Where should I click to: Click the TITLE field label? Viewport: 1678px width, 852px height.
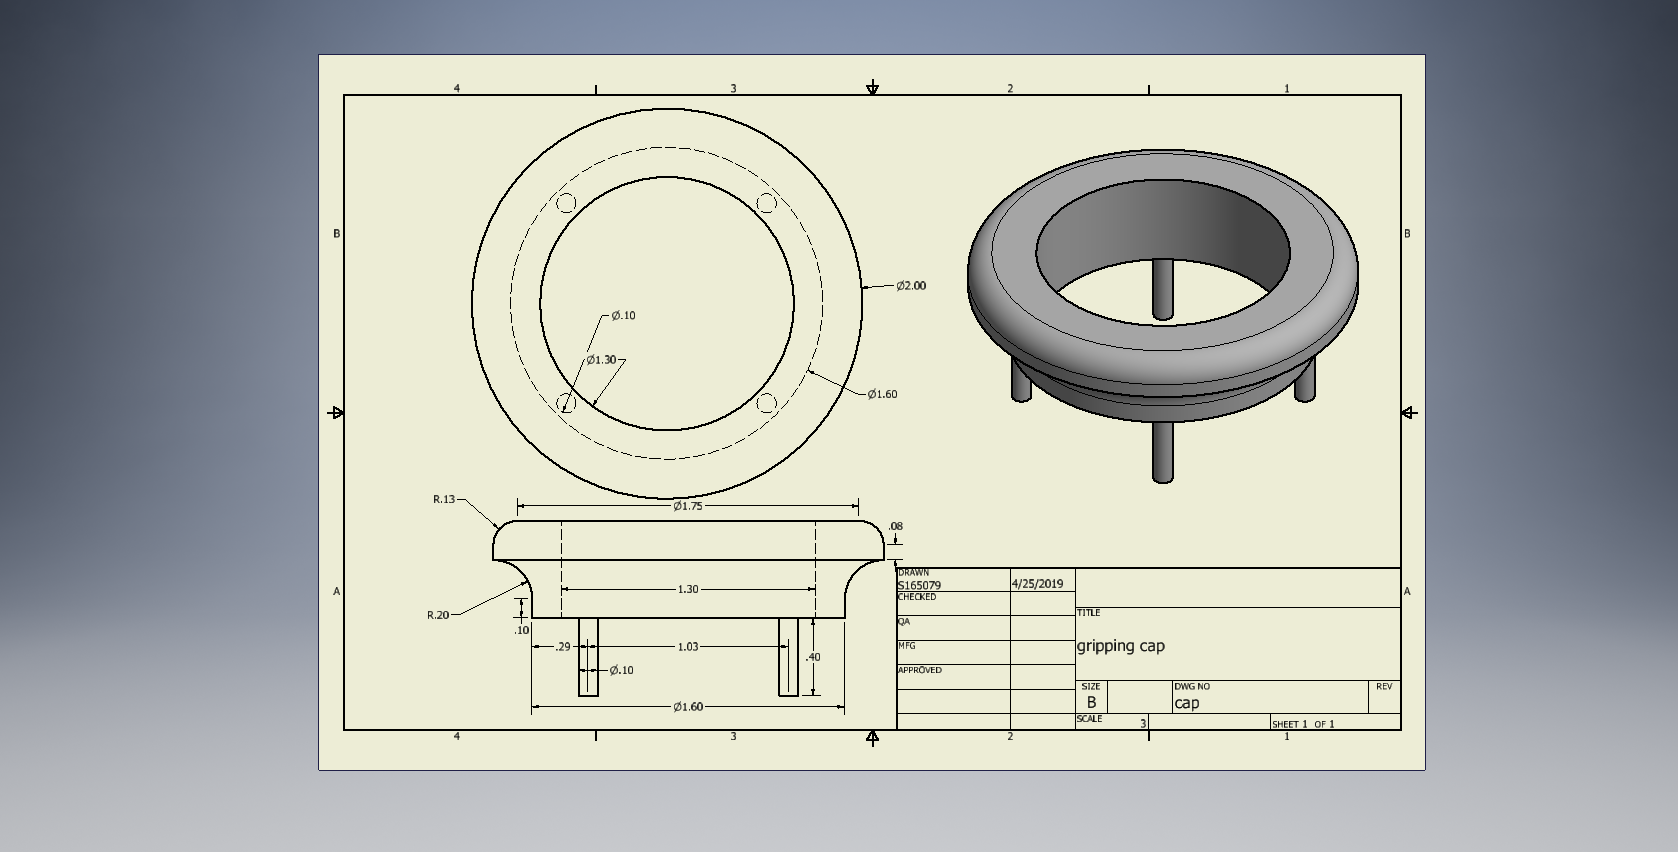1089,613
